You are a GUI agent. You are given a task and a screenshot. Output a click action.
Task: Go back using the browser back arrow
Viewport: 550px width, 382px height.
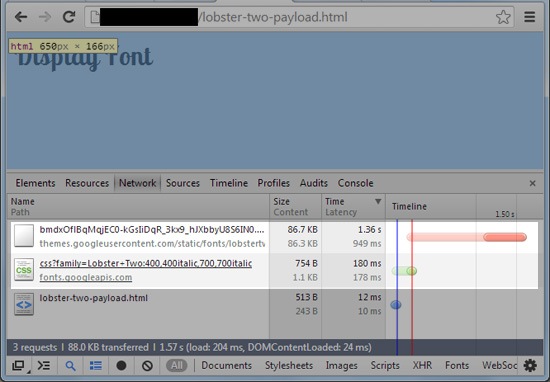tap(21, 17)
